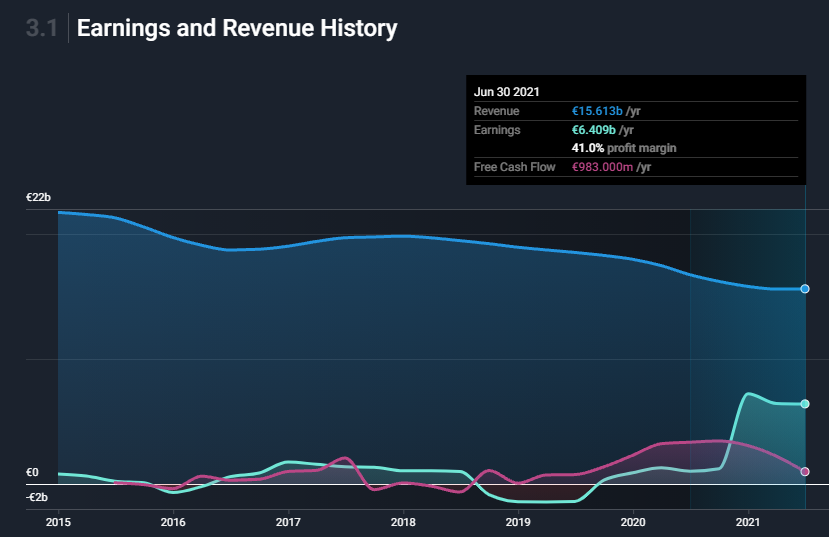Screen dimensions: 829x537
Task: Click the teal Earnings endpoint marker
Action: tap(805, 404)
